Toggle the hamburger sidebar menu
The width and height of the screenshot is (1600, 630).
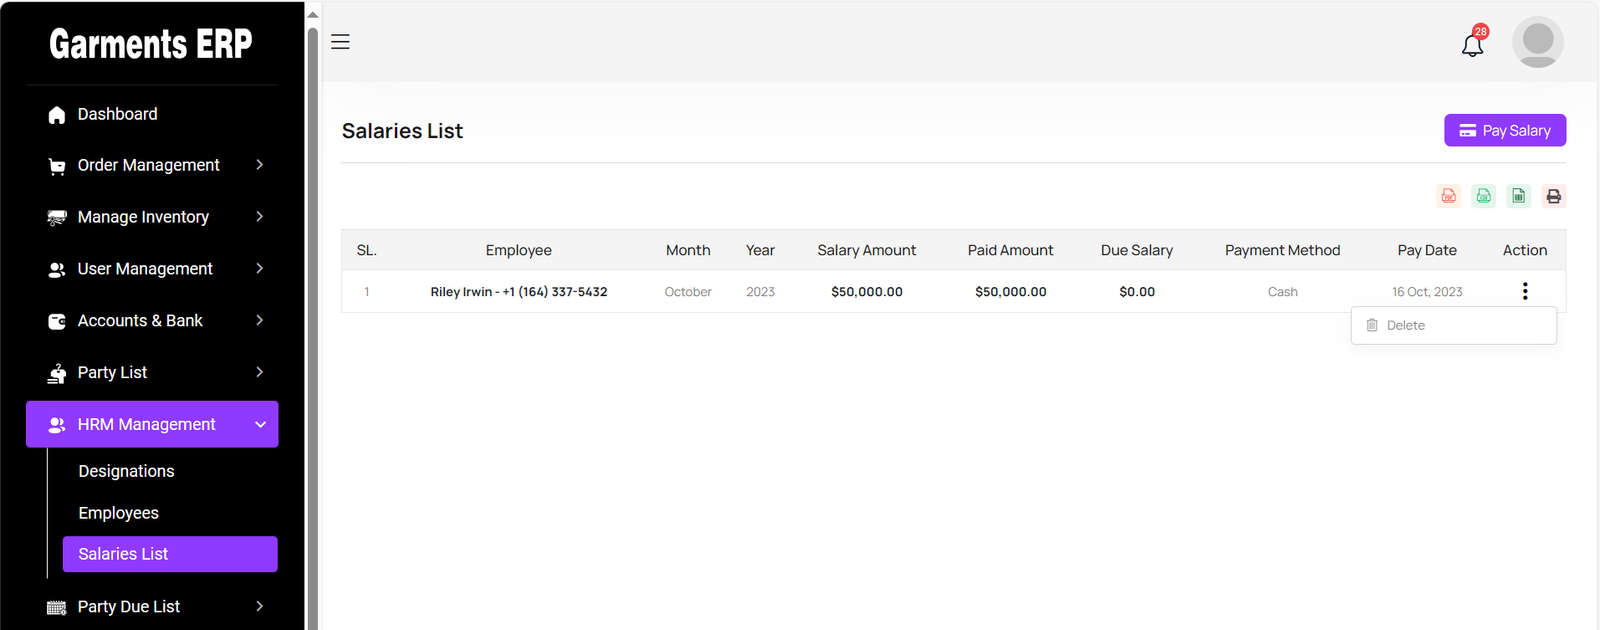pyautogui.click(x=340, y=42)
